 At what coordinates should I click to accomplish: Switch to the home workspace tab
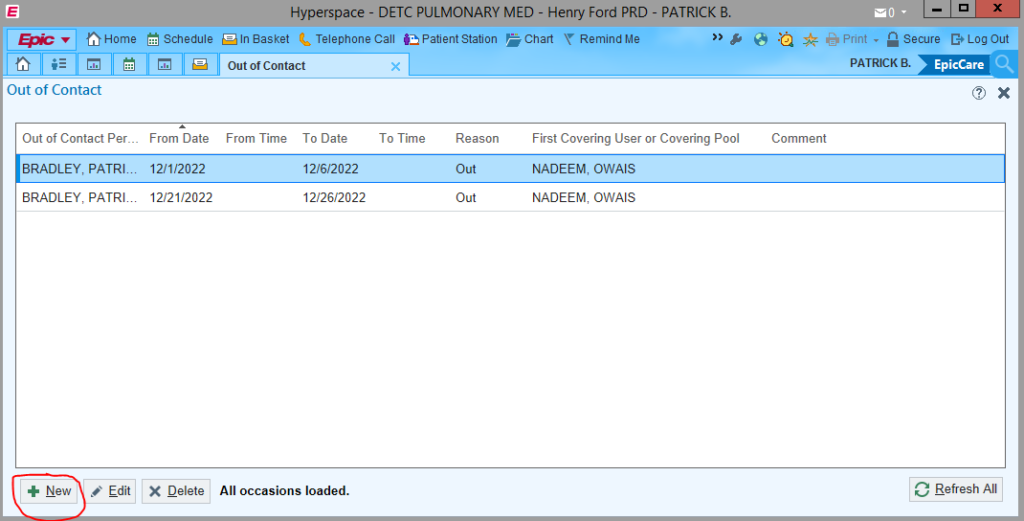[23, 65]
